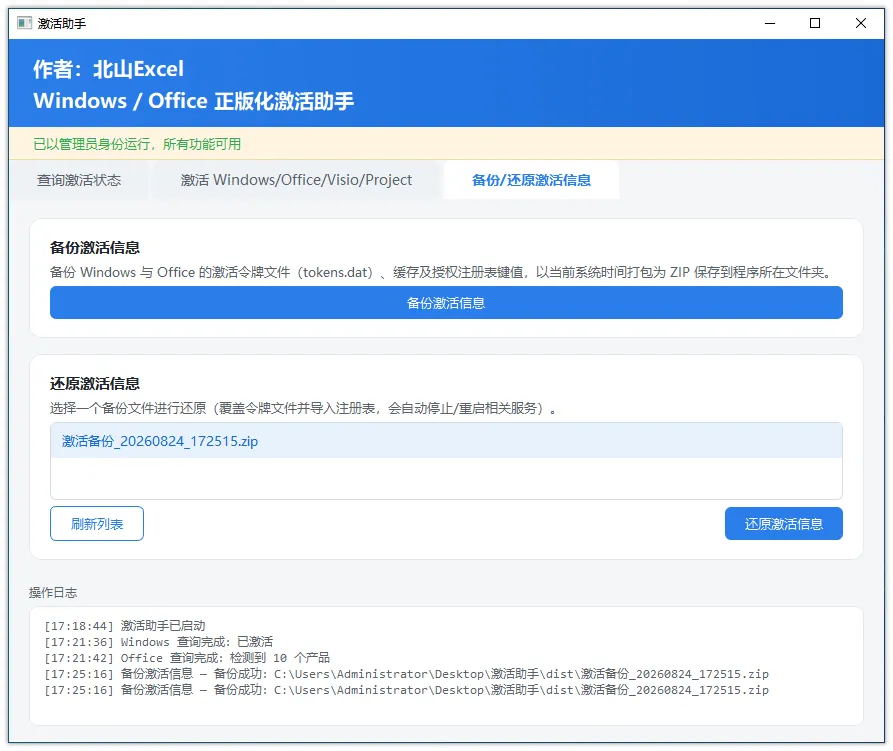
Task: Switch to the 查询激活状态 tab
Action: tap(79, 180)
